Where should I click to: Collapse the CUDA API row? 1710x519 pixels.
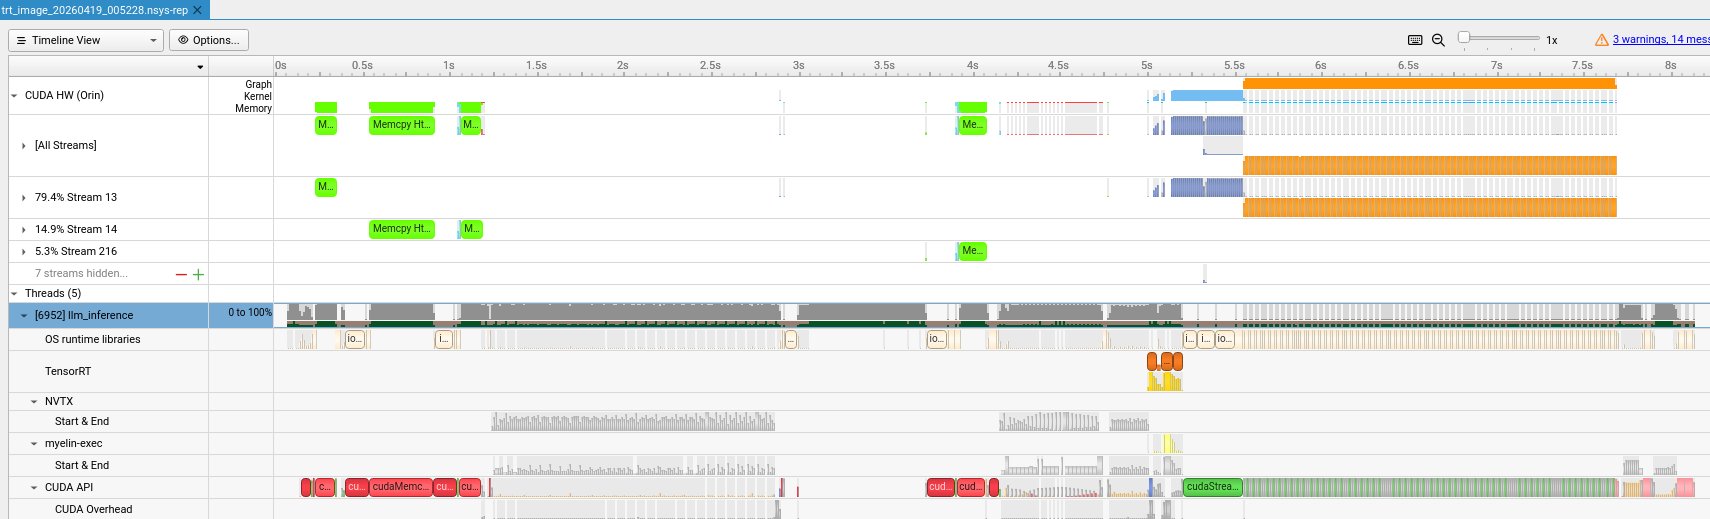tap(34, 488)
